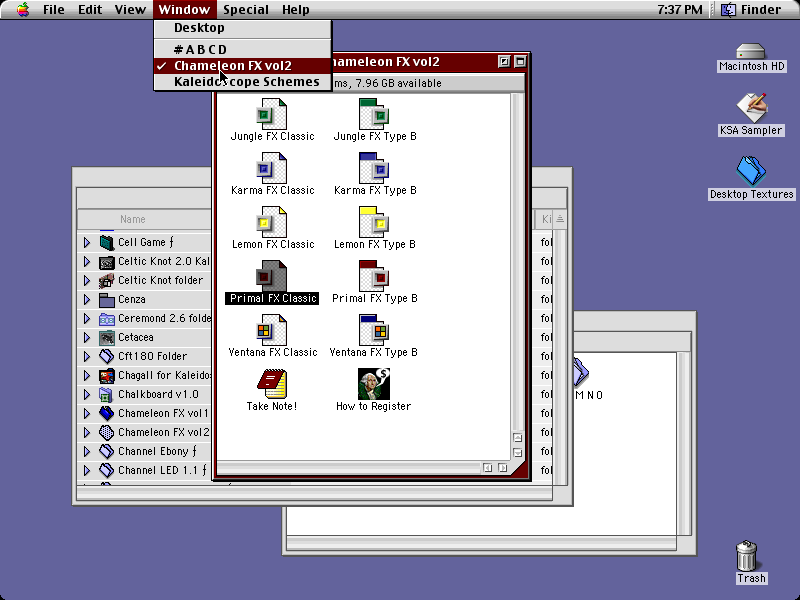Select the How to Register icon
Image resolution: width=800 pixels, height=600 pixels.
(x=374, y=384)
